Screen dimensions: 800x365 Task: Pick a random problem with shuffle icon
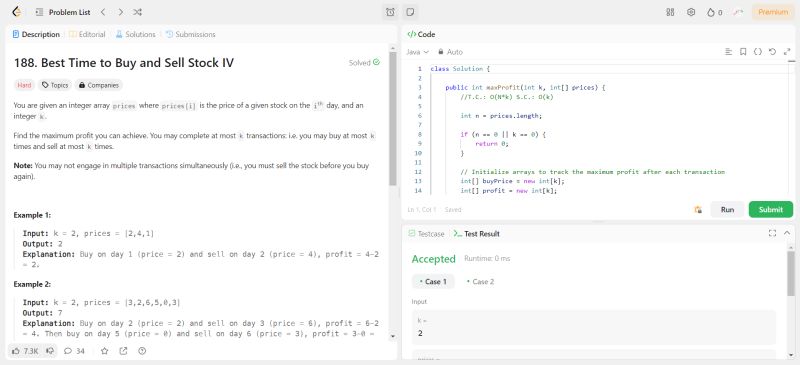point(137,12)
